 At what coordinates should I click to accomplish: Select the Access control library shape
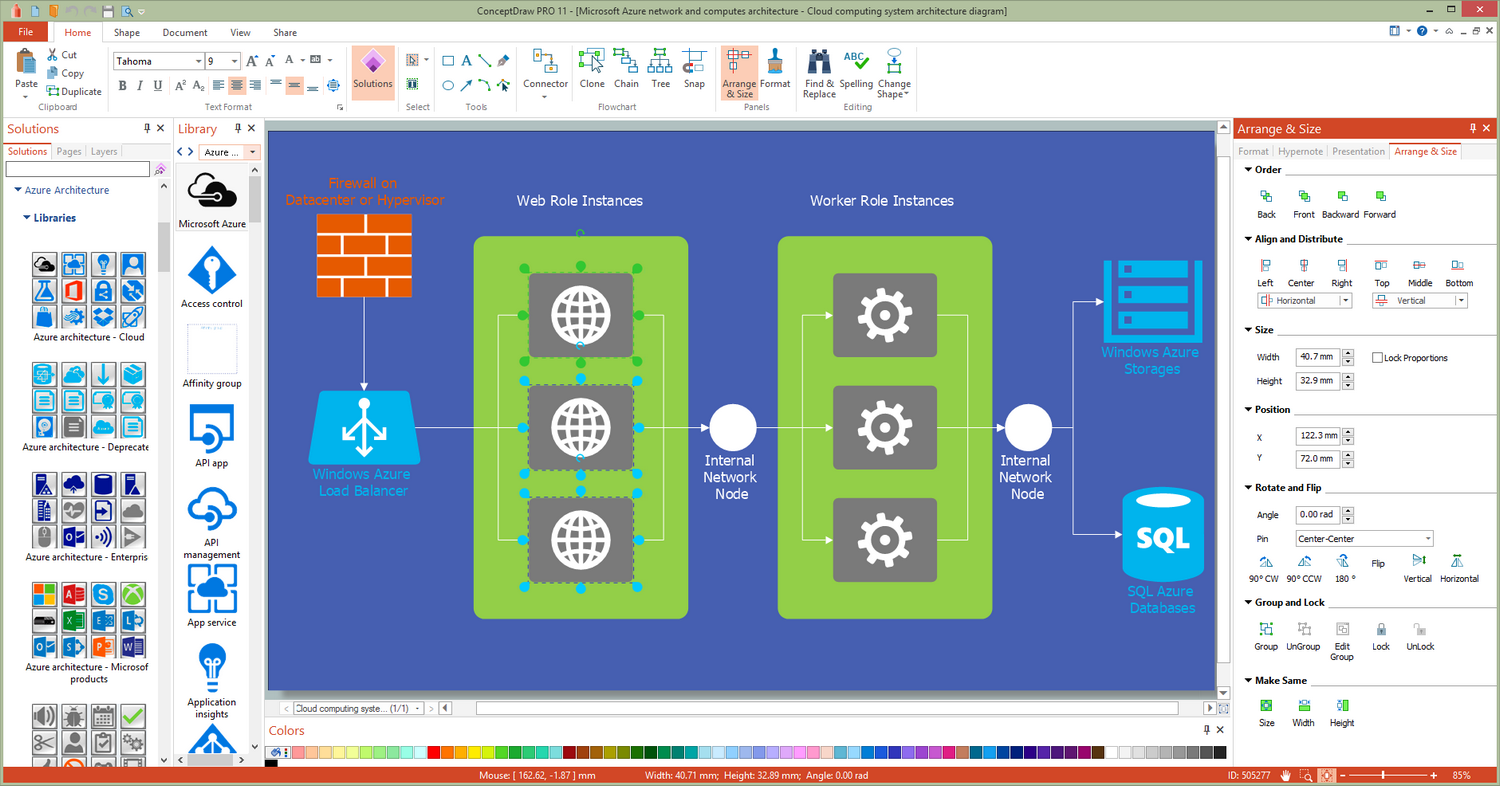[x=212, y=277]
